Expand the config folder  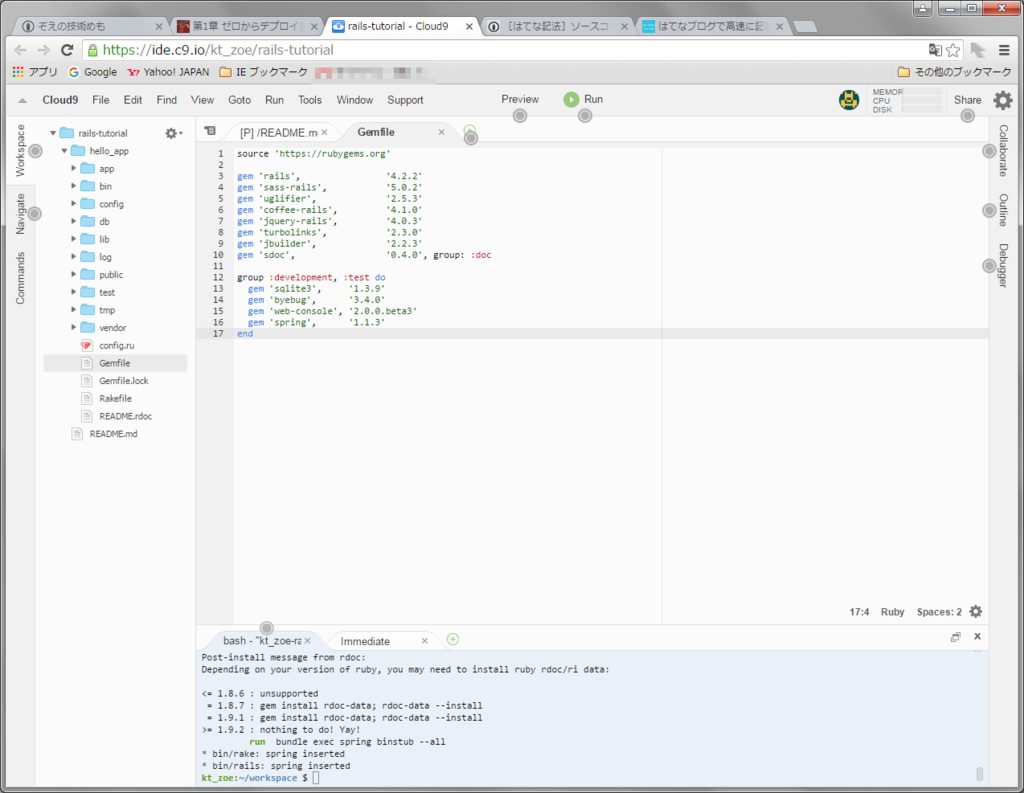(74, 204)
